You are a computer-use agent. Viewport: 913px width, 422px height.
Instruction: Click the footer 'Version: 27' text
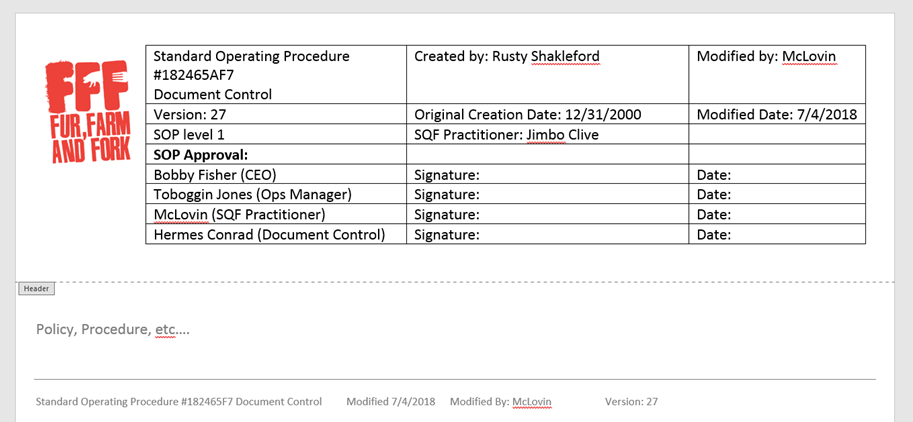631,402
